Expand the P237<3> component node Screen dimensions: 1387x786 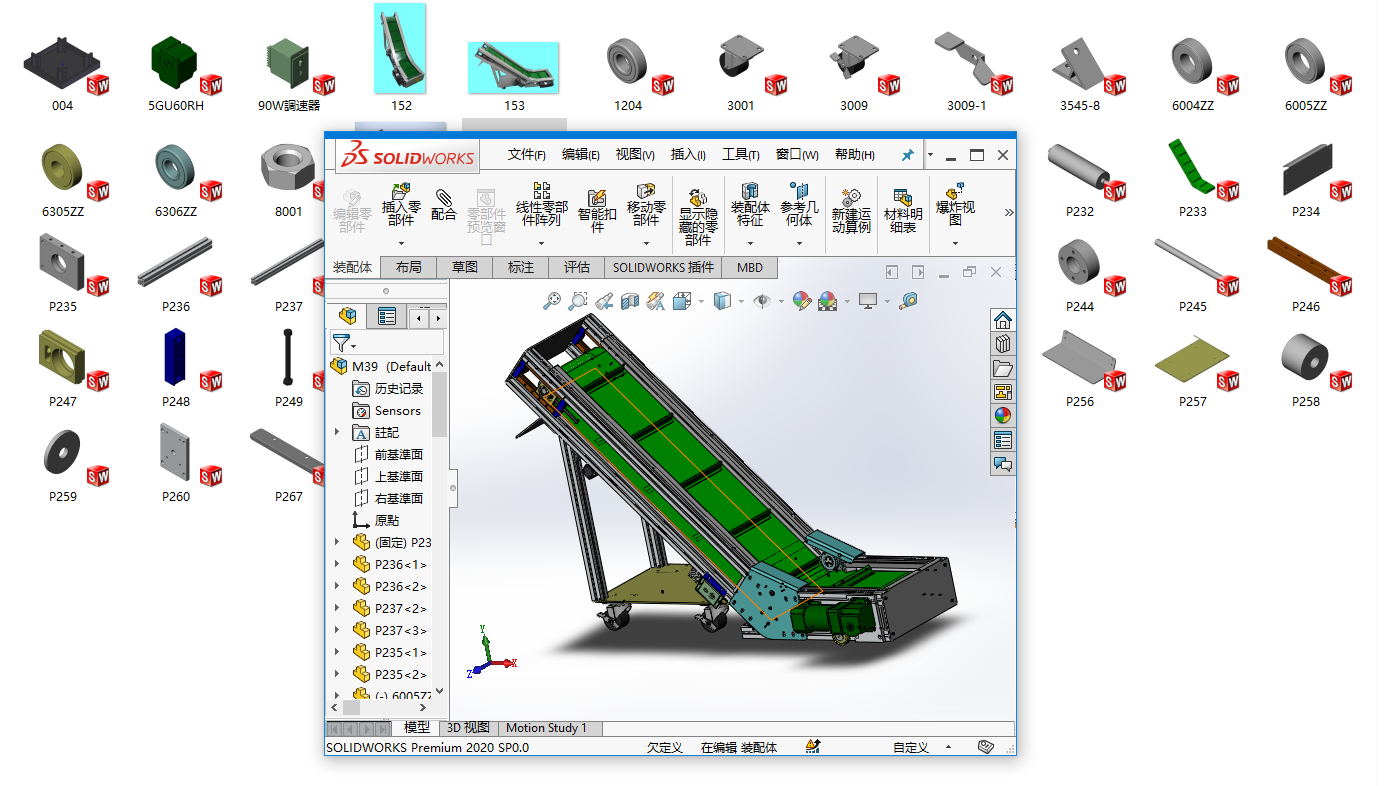337,630
